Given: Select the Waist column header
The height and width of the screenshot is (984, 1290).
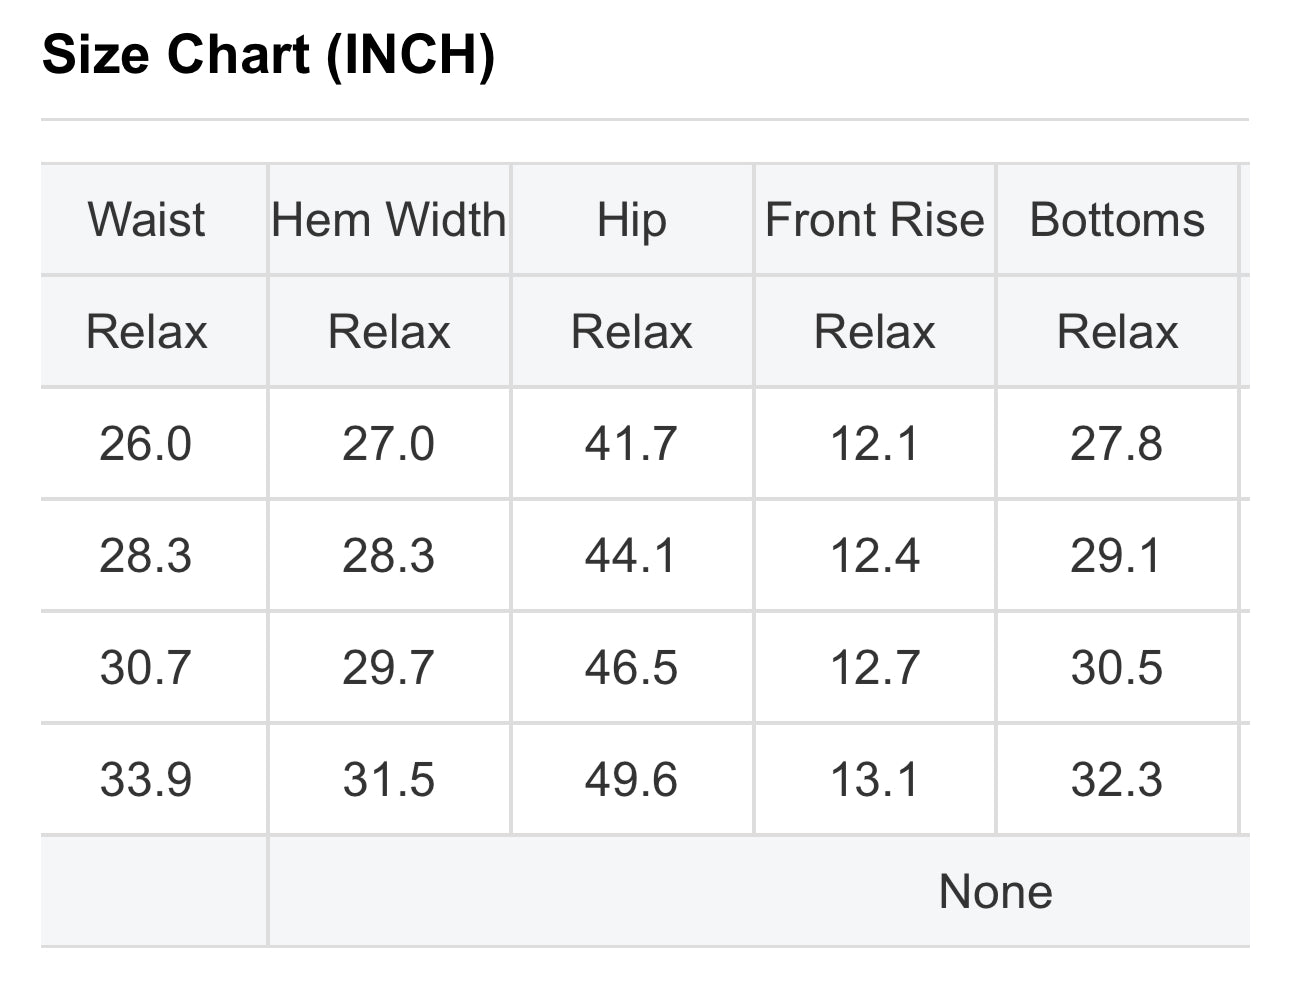Looking at the screenshot, I should [x=146, y=220].
